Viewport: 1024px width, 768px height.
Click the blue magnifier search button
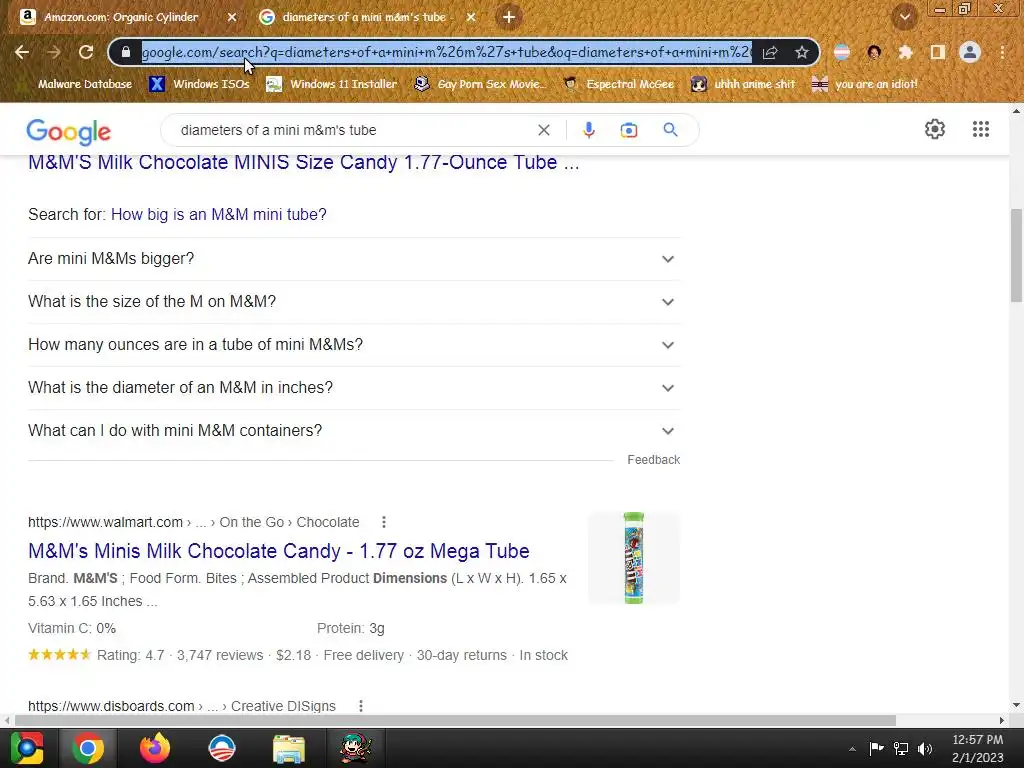670,130
